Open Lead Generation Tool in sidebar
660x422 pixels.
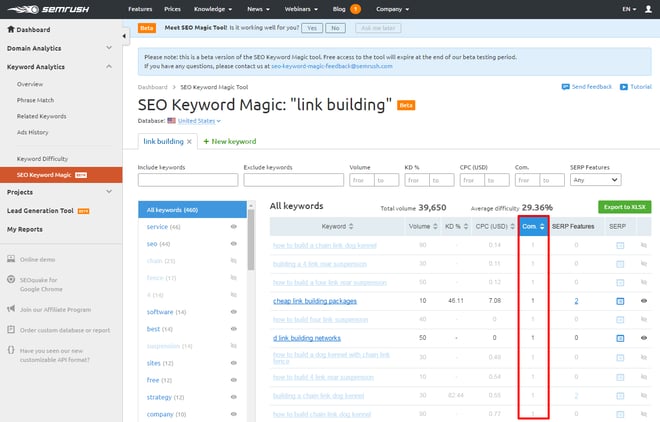(x=40, y=211)
